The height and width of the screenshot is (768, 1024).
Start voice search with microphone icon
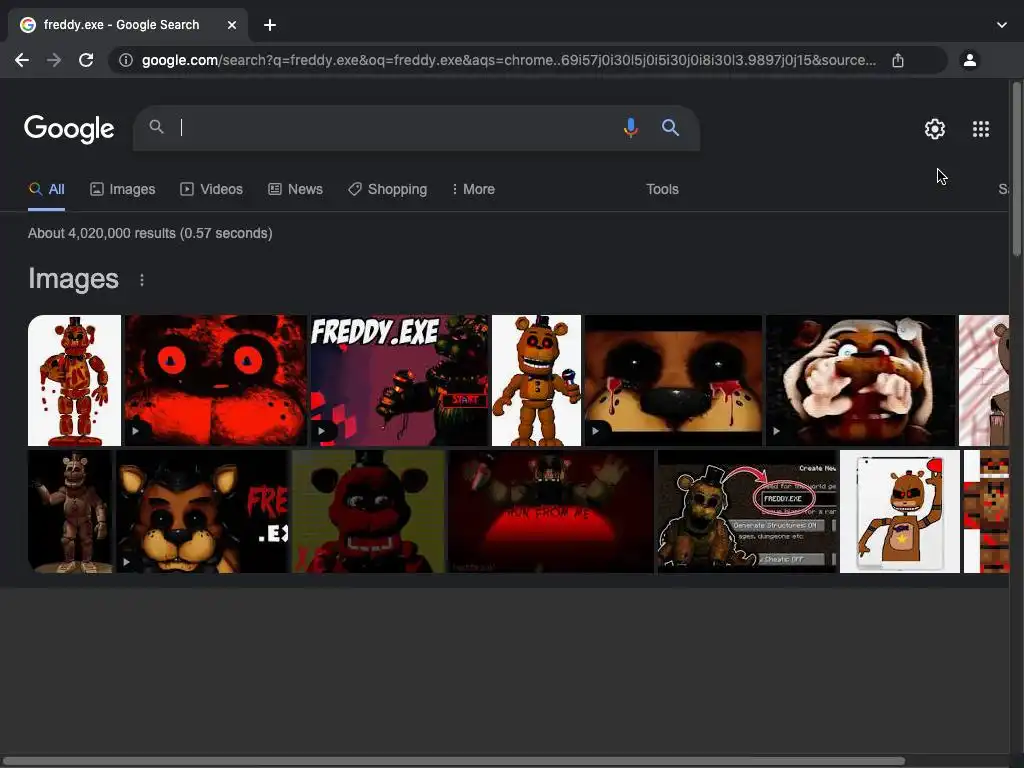pos(630,127)
